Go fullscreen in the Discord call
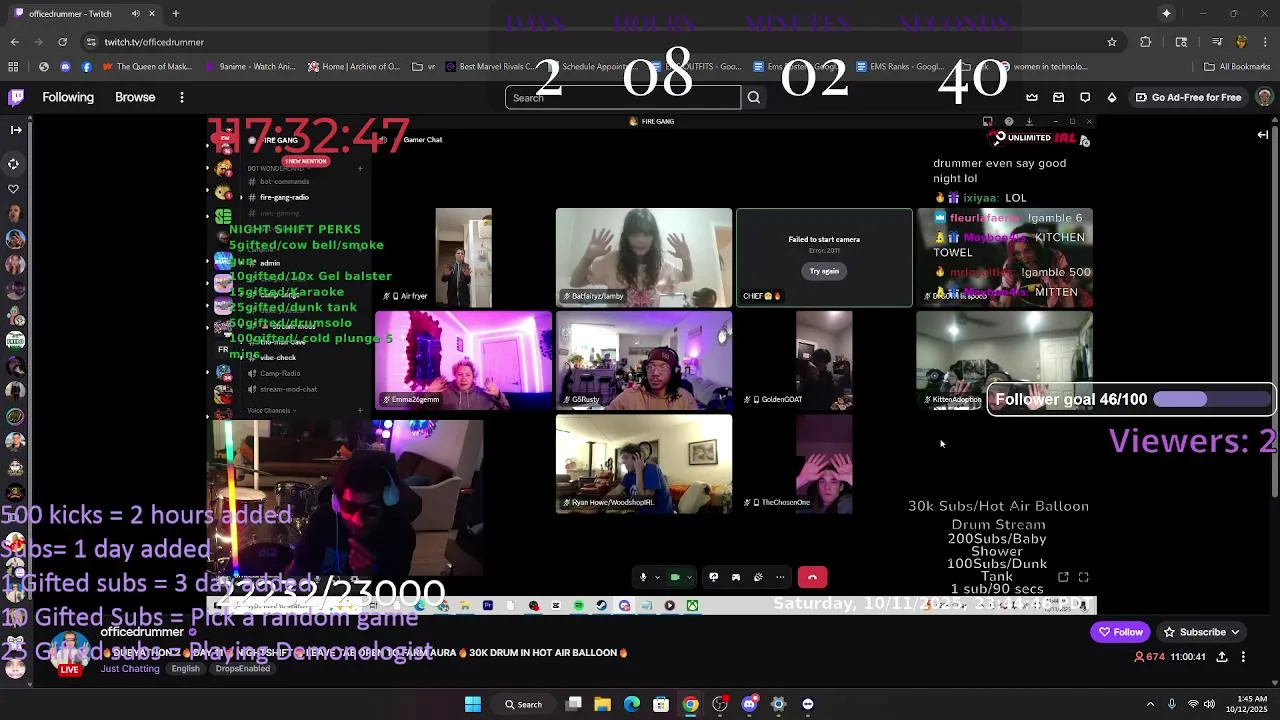 pos(1083,577)
